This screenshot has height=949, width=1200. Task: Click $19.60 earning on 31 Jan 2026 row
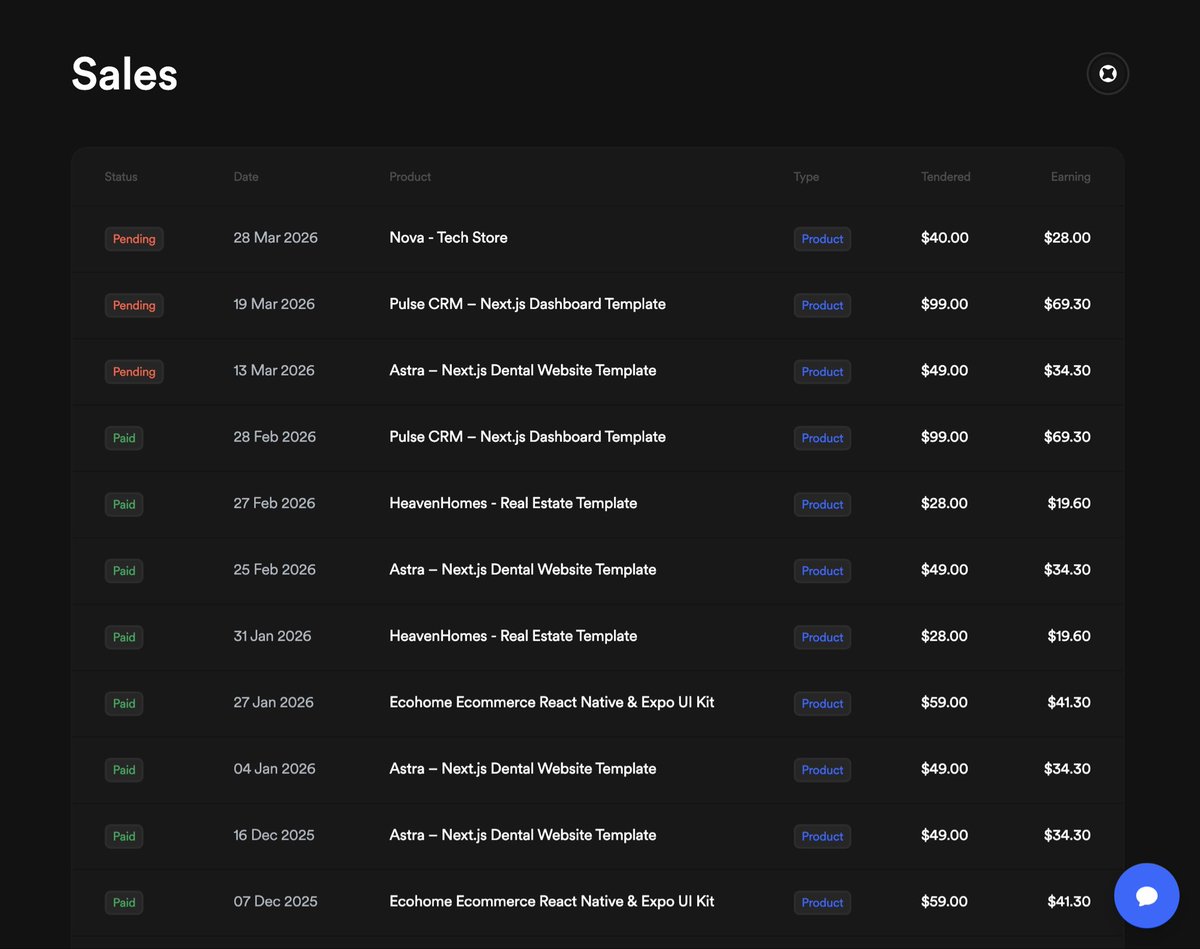click(1069, 636)
